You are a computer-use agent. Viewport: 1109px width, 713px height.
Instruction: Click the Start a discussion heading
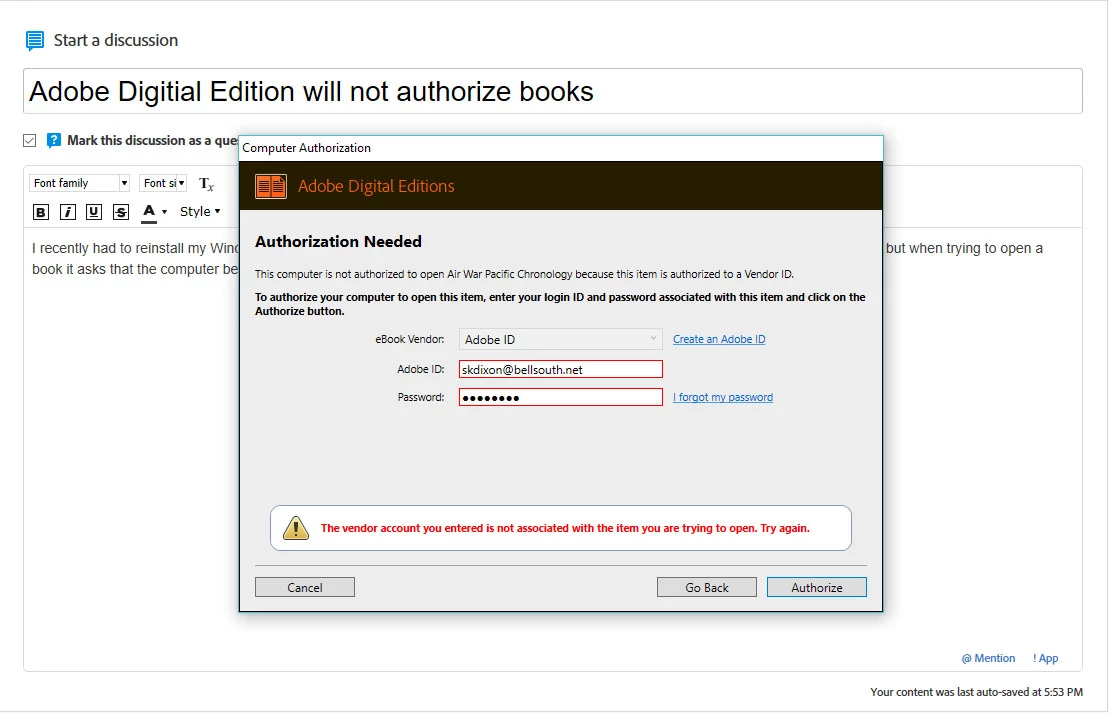[116, 40]
